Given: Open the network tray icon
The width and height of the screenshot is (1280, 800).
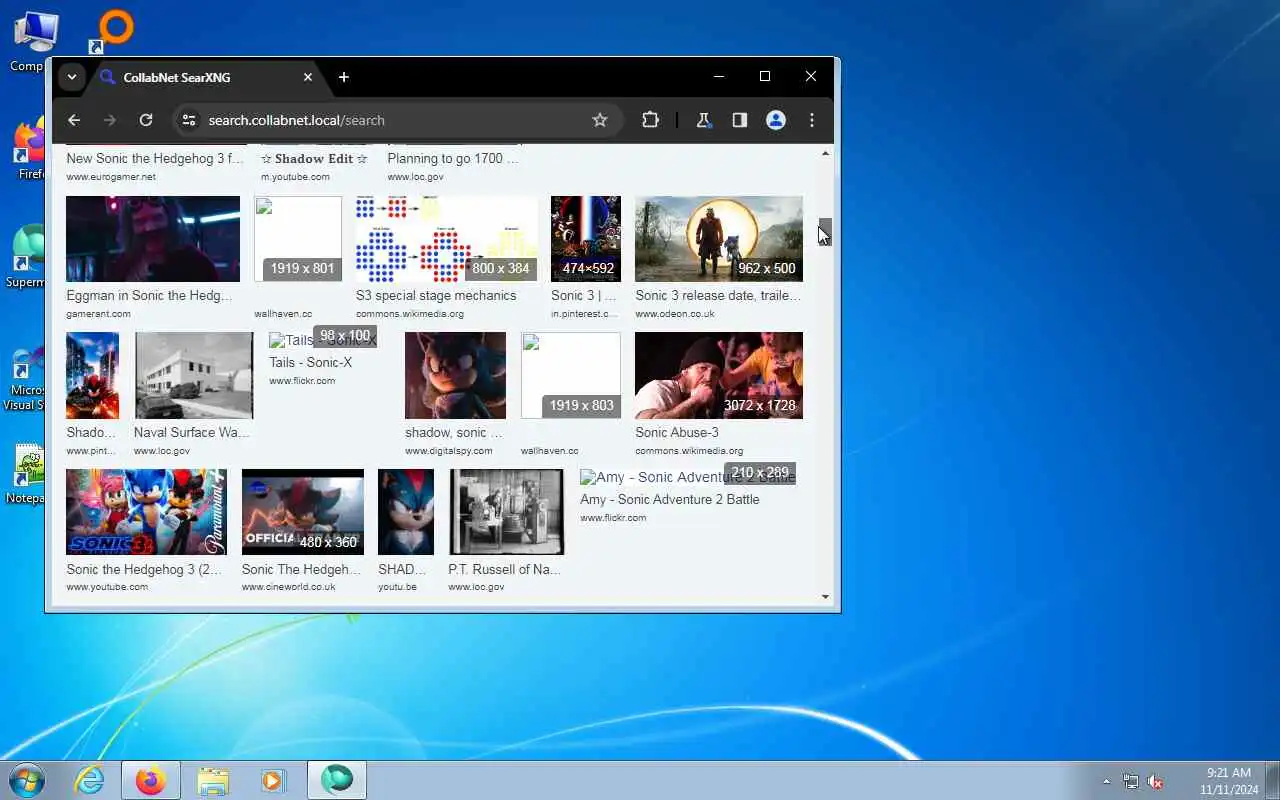Looking at the screenshot, I should (1131, 781).
